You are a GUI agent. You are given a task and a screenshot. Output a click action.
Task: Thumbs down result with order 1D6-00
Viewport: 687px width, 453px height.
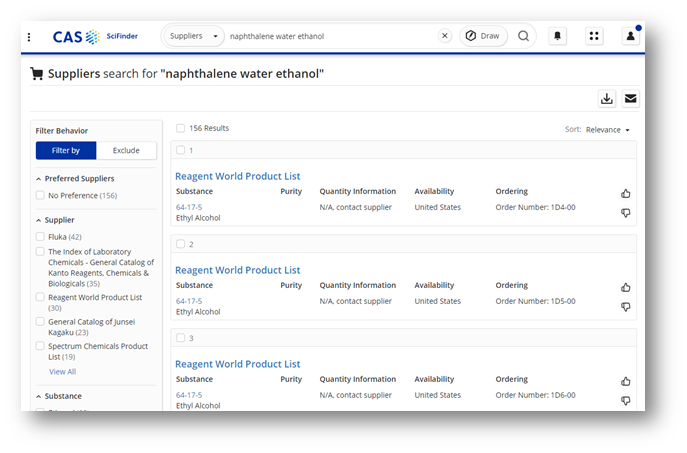(x=626, y=400)
